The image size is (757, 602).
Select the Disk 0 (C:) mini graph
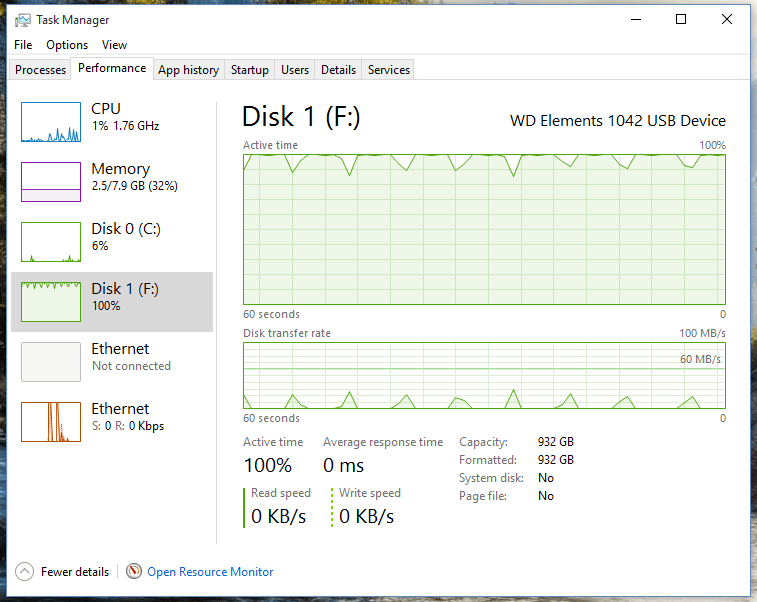[51, 241]
